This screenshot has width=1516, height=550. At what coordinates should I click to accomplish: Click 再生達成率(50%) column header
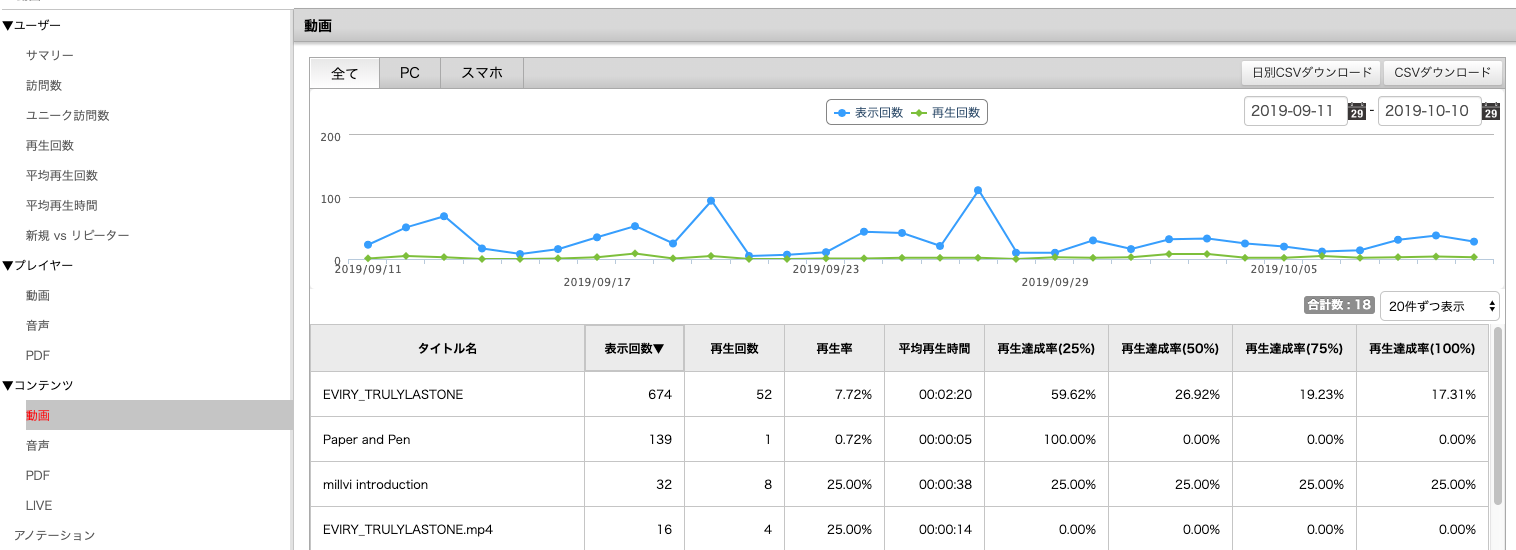(x=1170, y=349)
